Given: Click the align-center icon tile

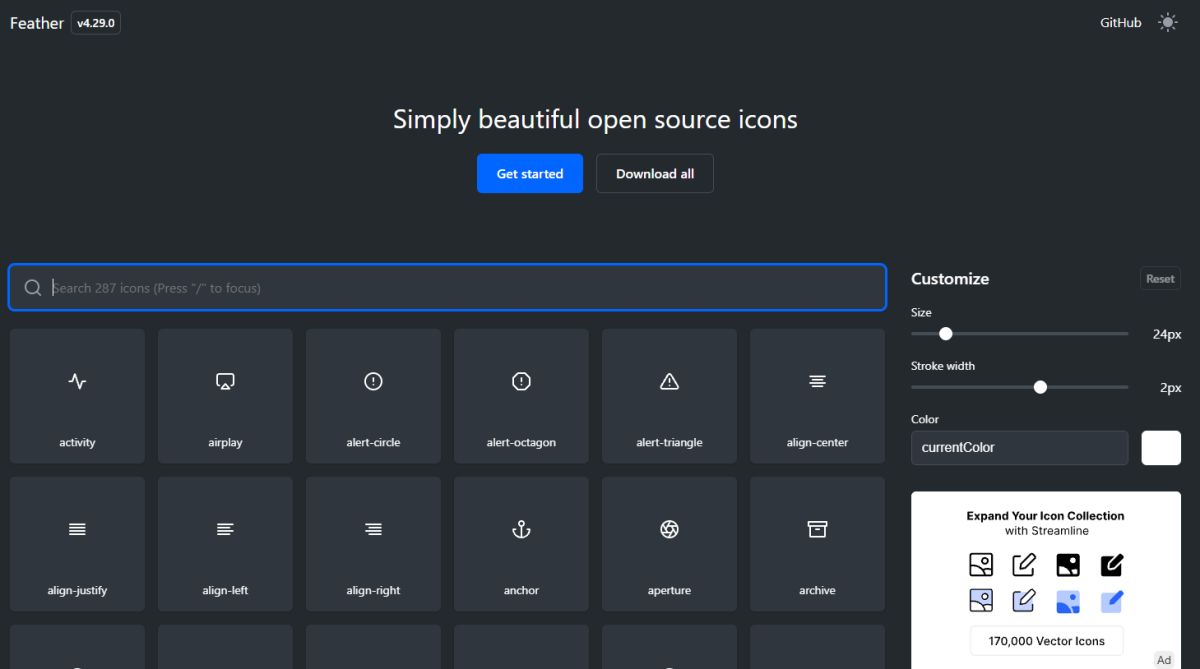Looking at the screenshot, I should pos(817,396).
